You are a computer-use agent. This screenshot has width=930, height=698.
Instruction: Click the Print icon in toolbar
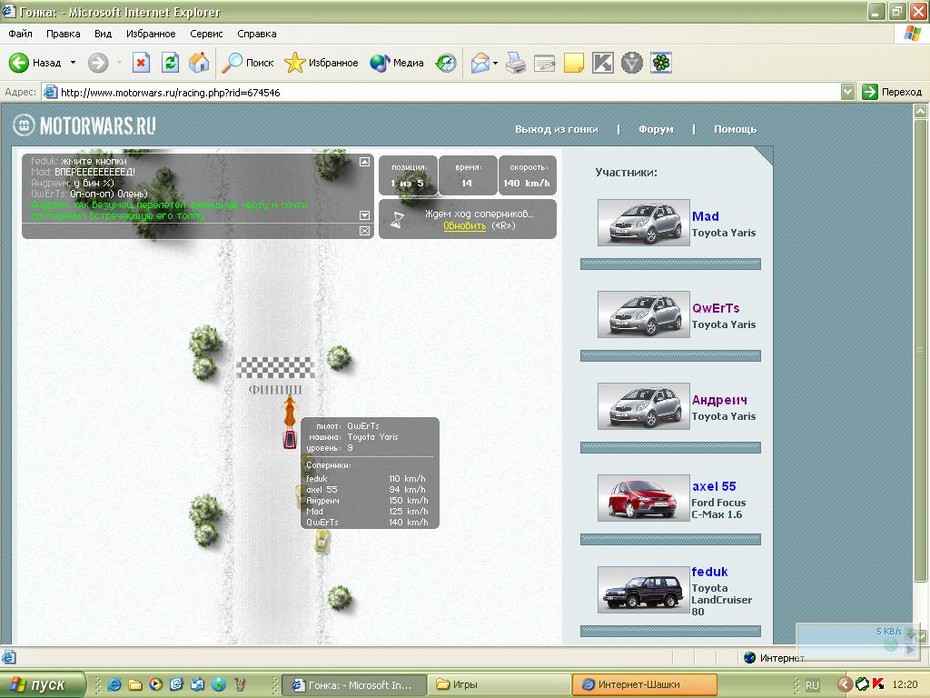pos(515,62)
